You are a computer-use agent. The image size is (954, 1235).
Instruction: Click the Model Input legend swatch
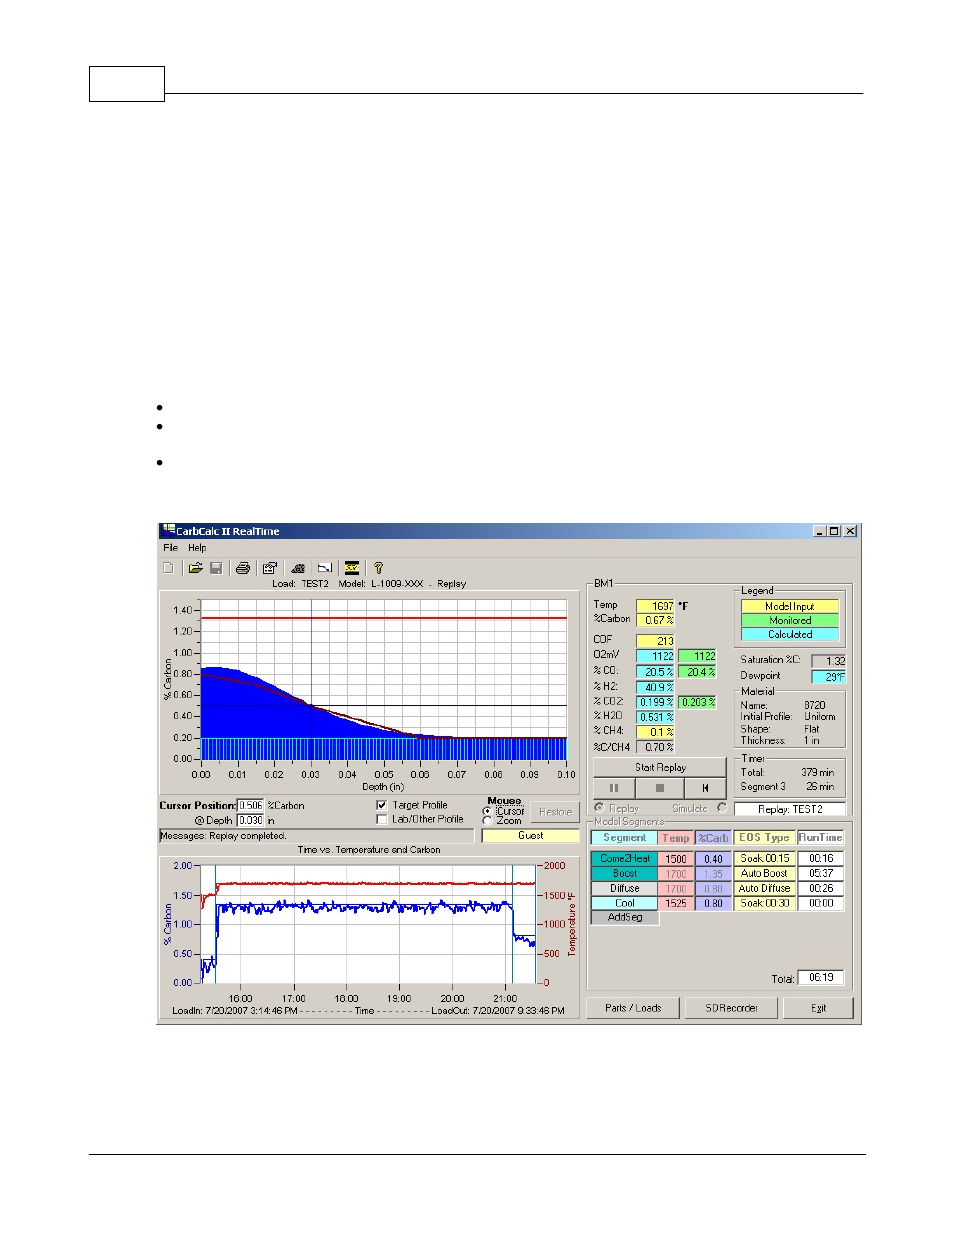(x=790, y=606)
